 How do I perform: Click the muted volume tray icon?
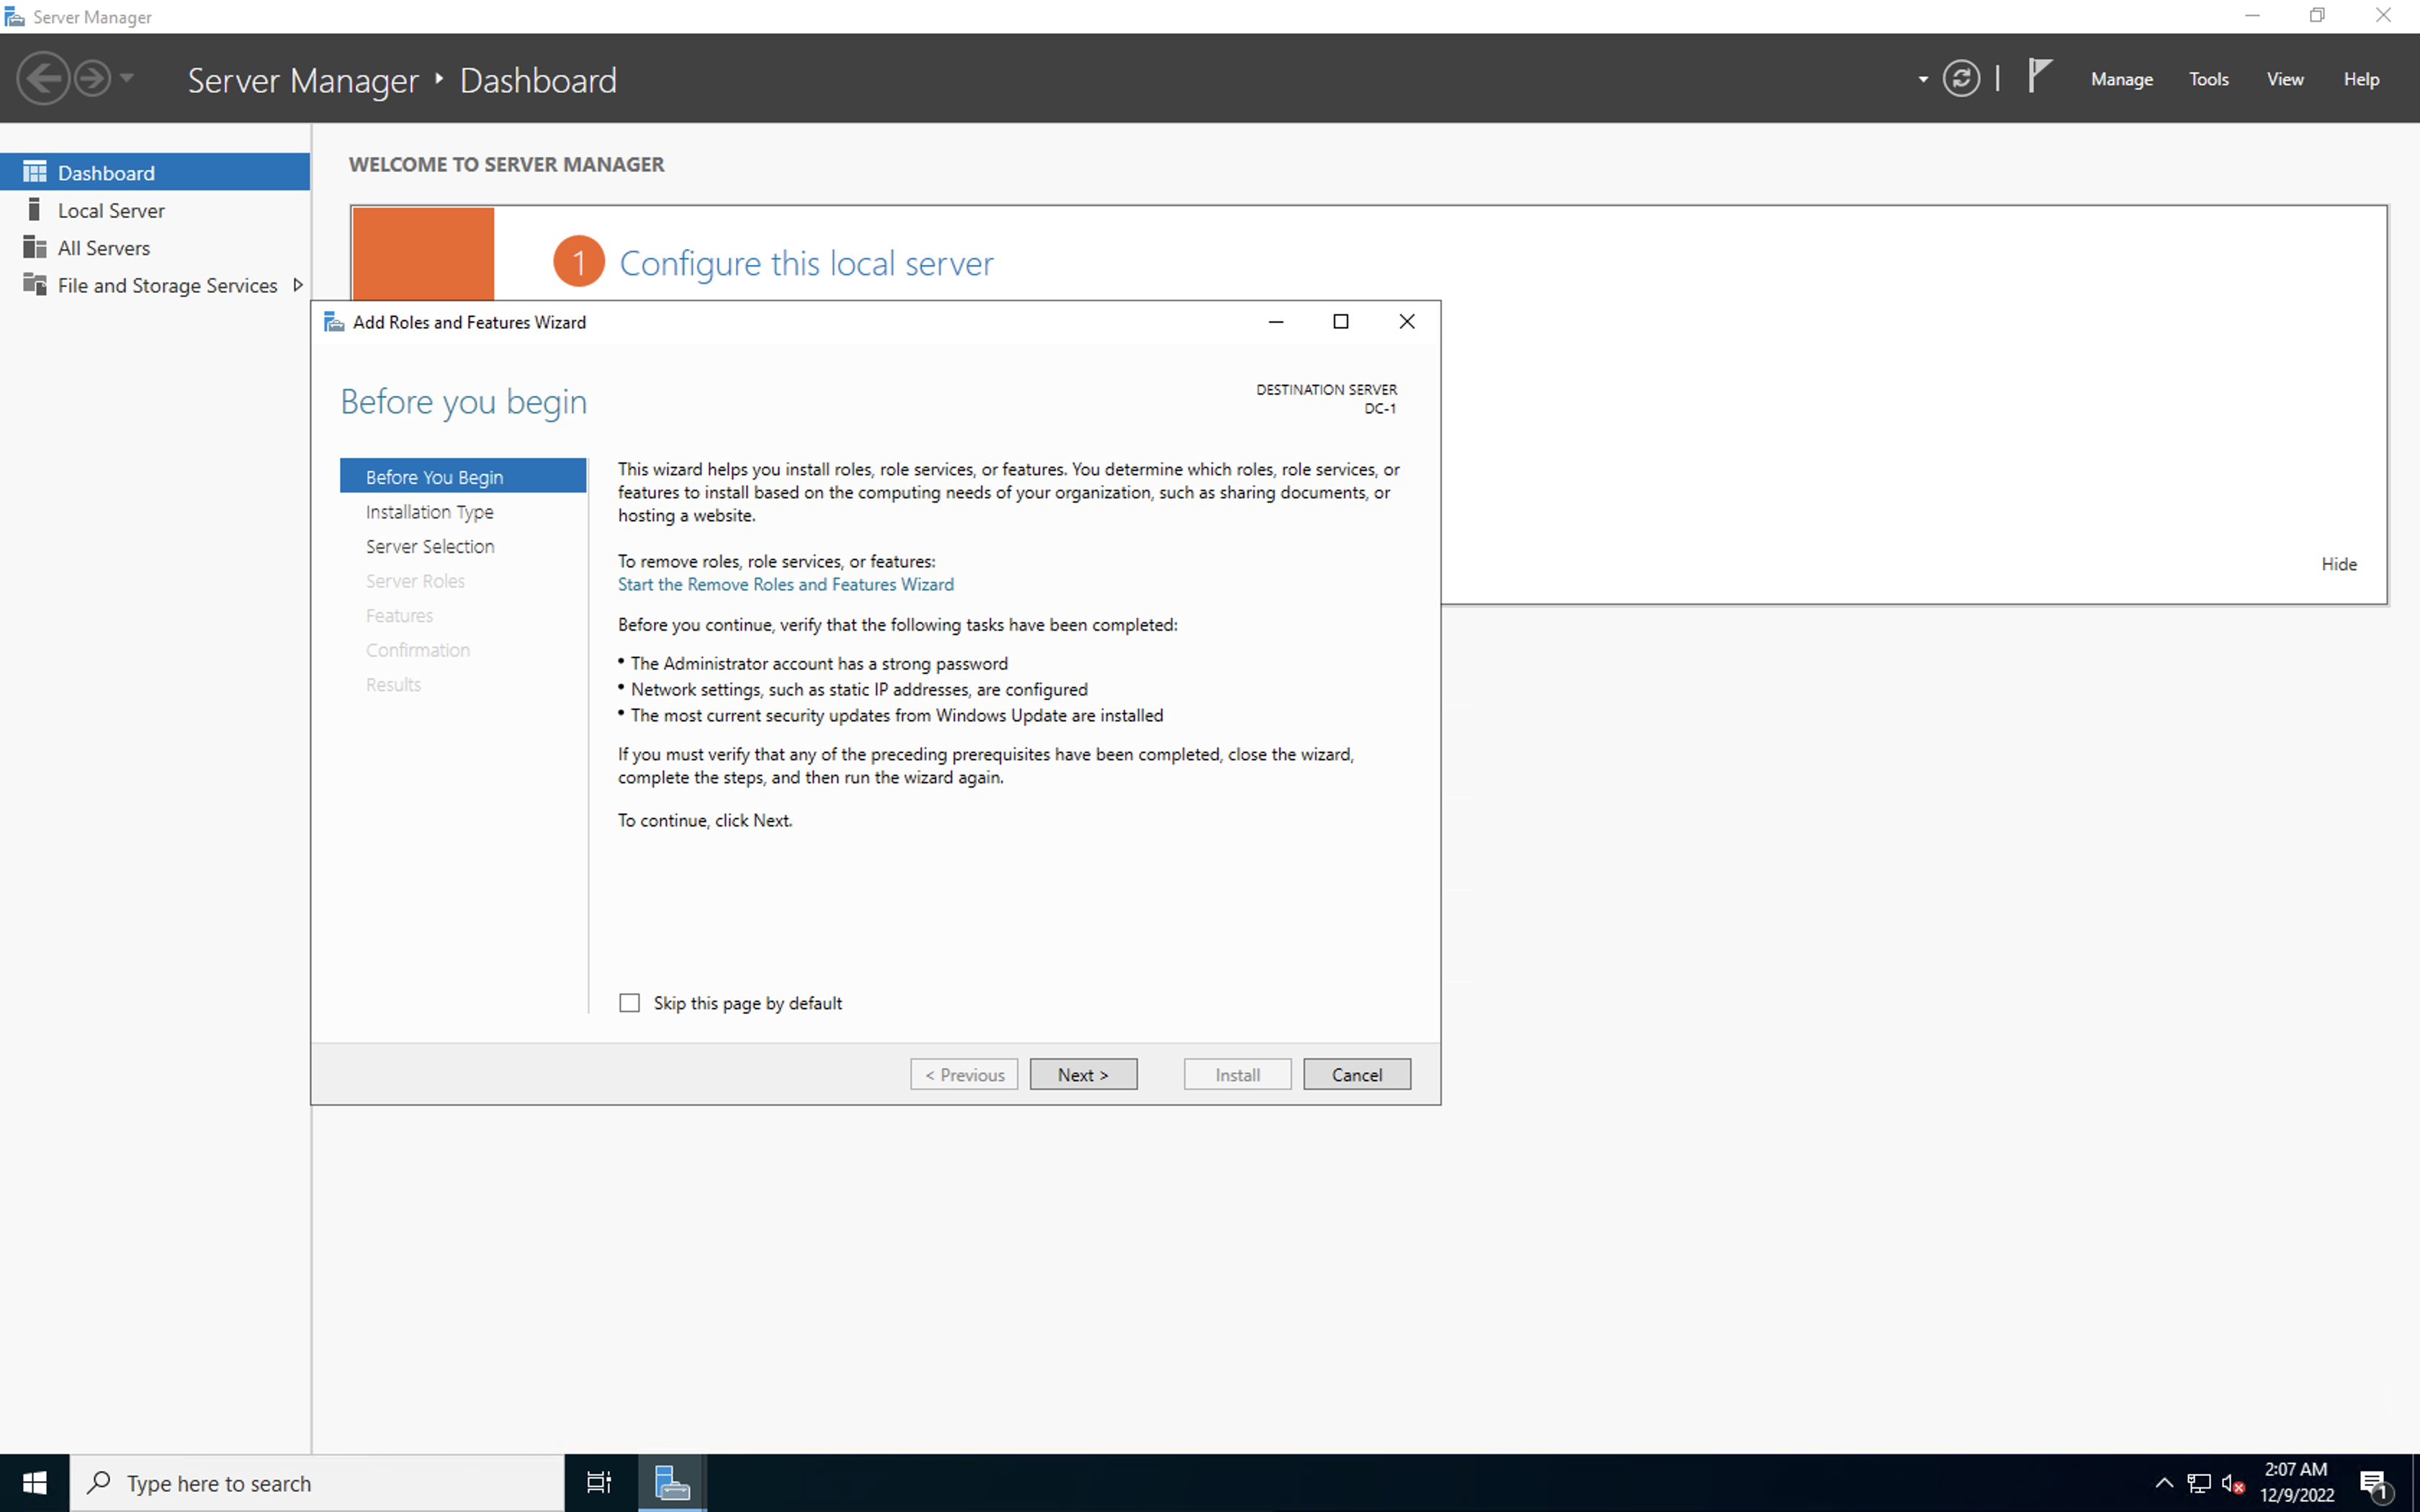(2233, 1483)
